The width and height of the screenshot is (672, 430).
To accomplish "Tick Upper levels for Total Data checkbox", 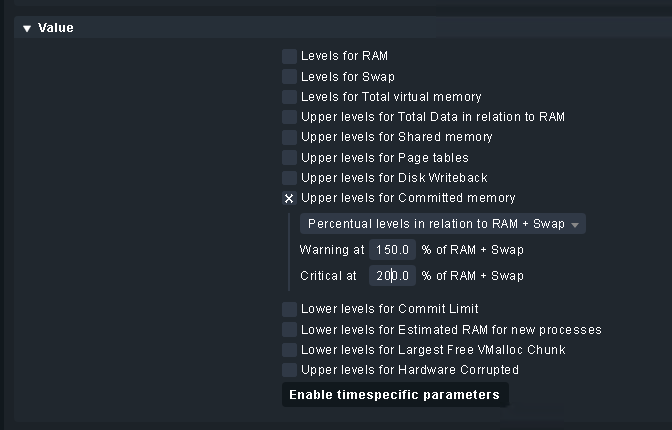I will tap(289, 117).
